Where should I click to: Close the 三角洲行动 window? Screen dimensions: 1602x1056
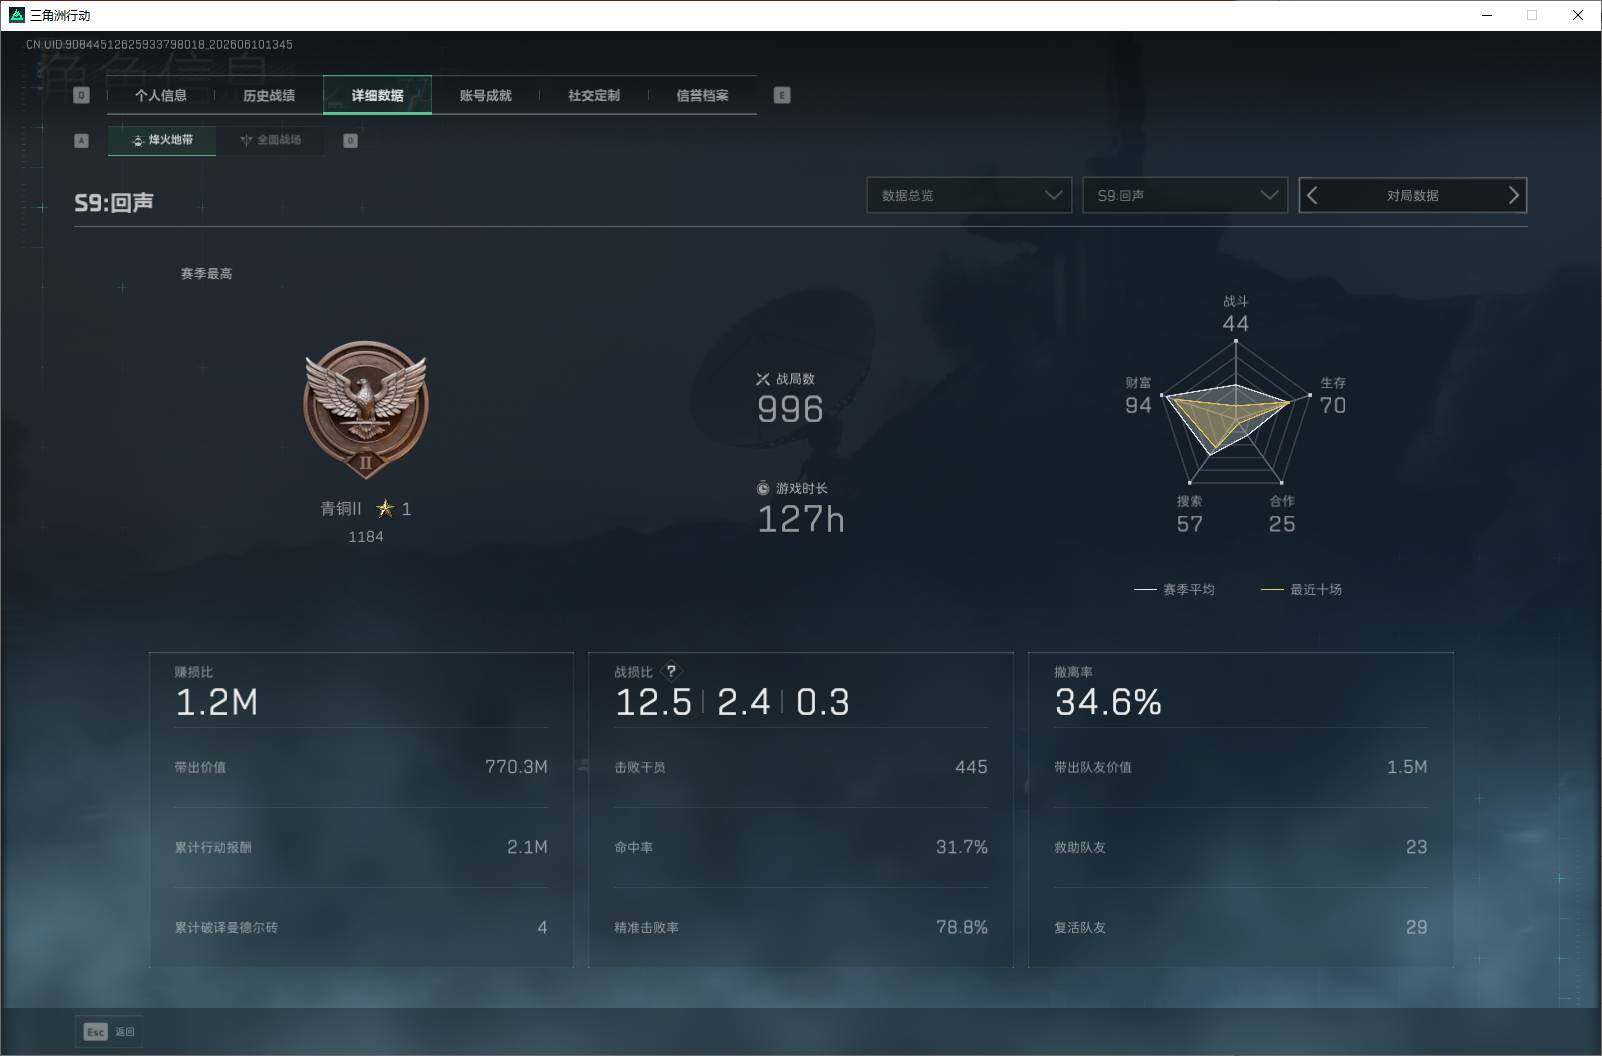[x=1578, y=15]
